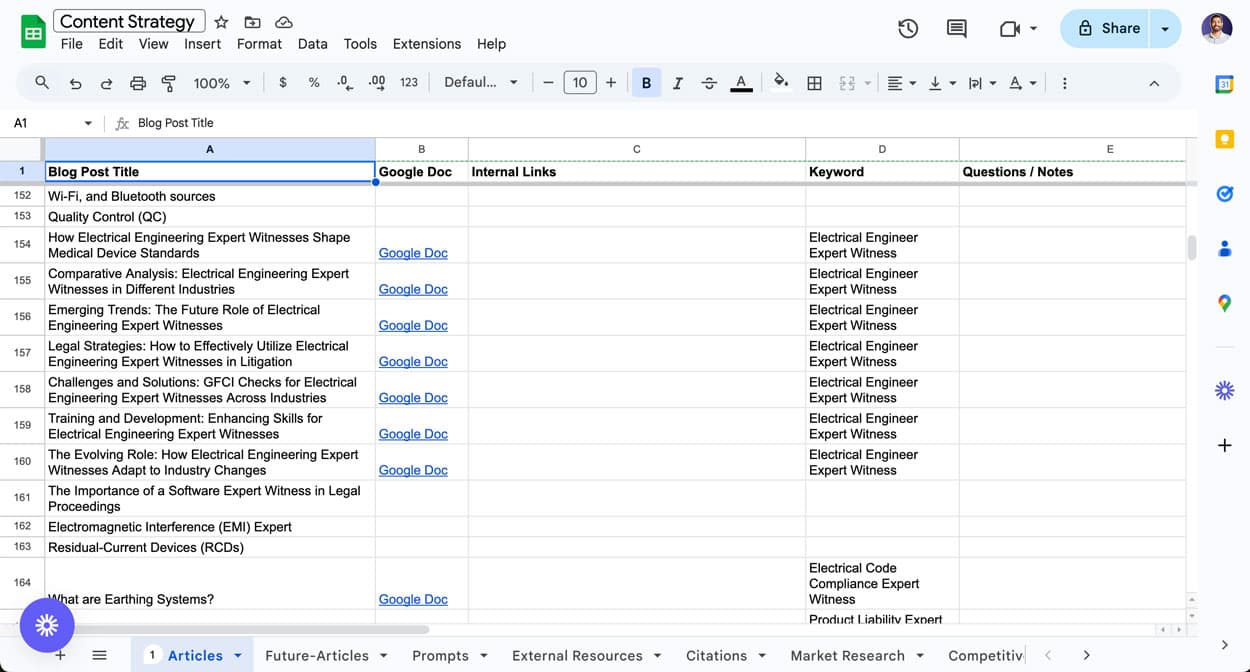
Task: Open Google Calendar in the side panel
Action: (x=1224, y=84)
